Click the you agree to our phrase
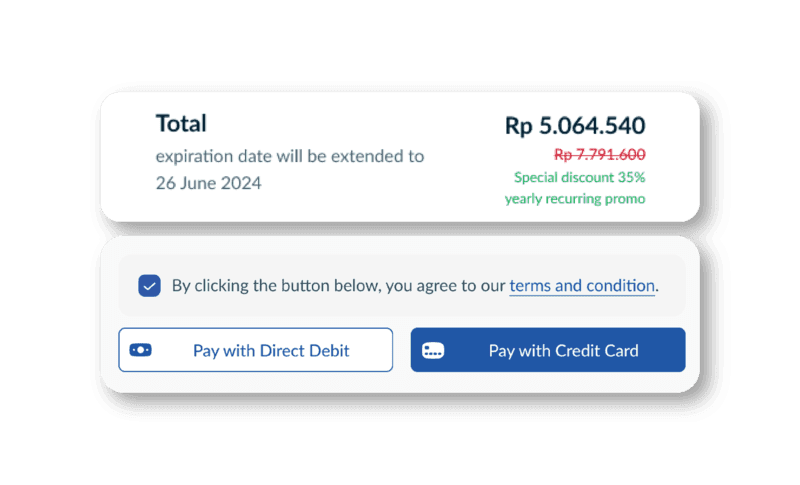This screenshot has width=800, height=485. point(445,286)
